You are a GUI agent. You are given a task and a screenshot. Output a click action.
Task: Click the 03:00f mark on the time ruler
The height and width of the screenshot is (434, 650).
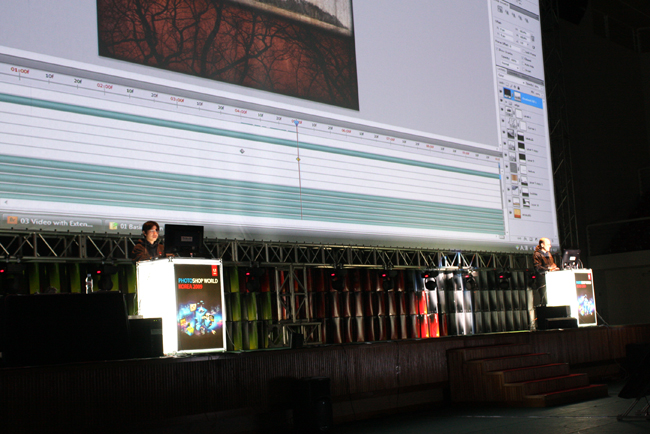tap(177, 99)
